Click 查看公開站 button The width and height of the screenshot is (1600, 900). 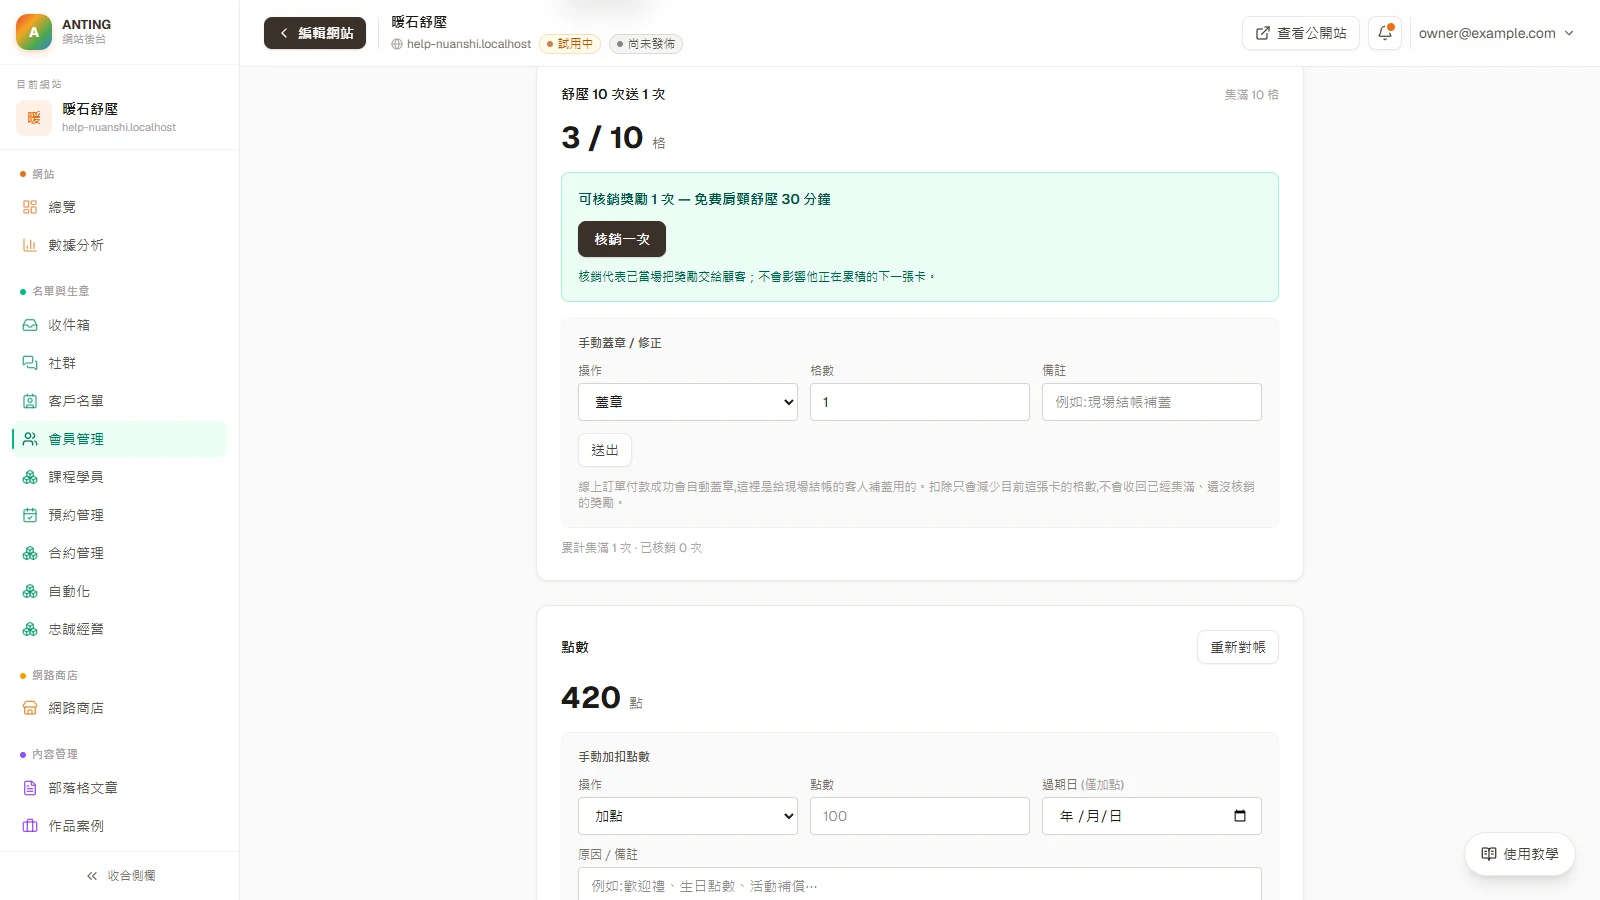(x=1301, y=33)
